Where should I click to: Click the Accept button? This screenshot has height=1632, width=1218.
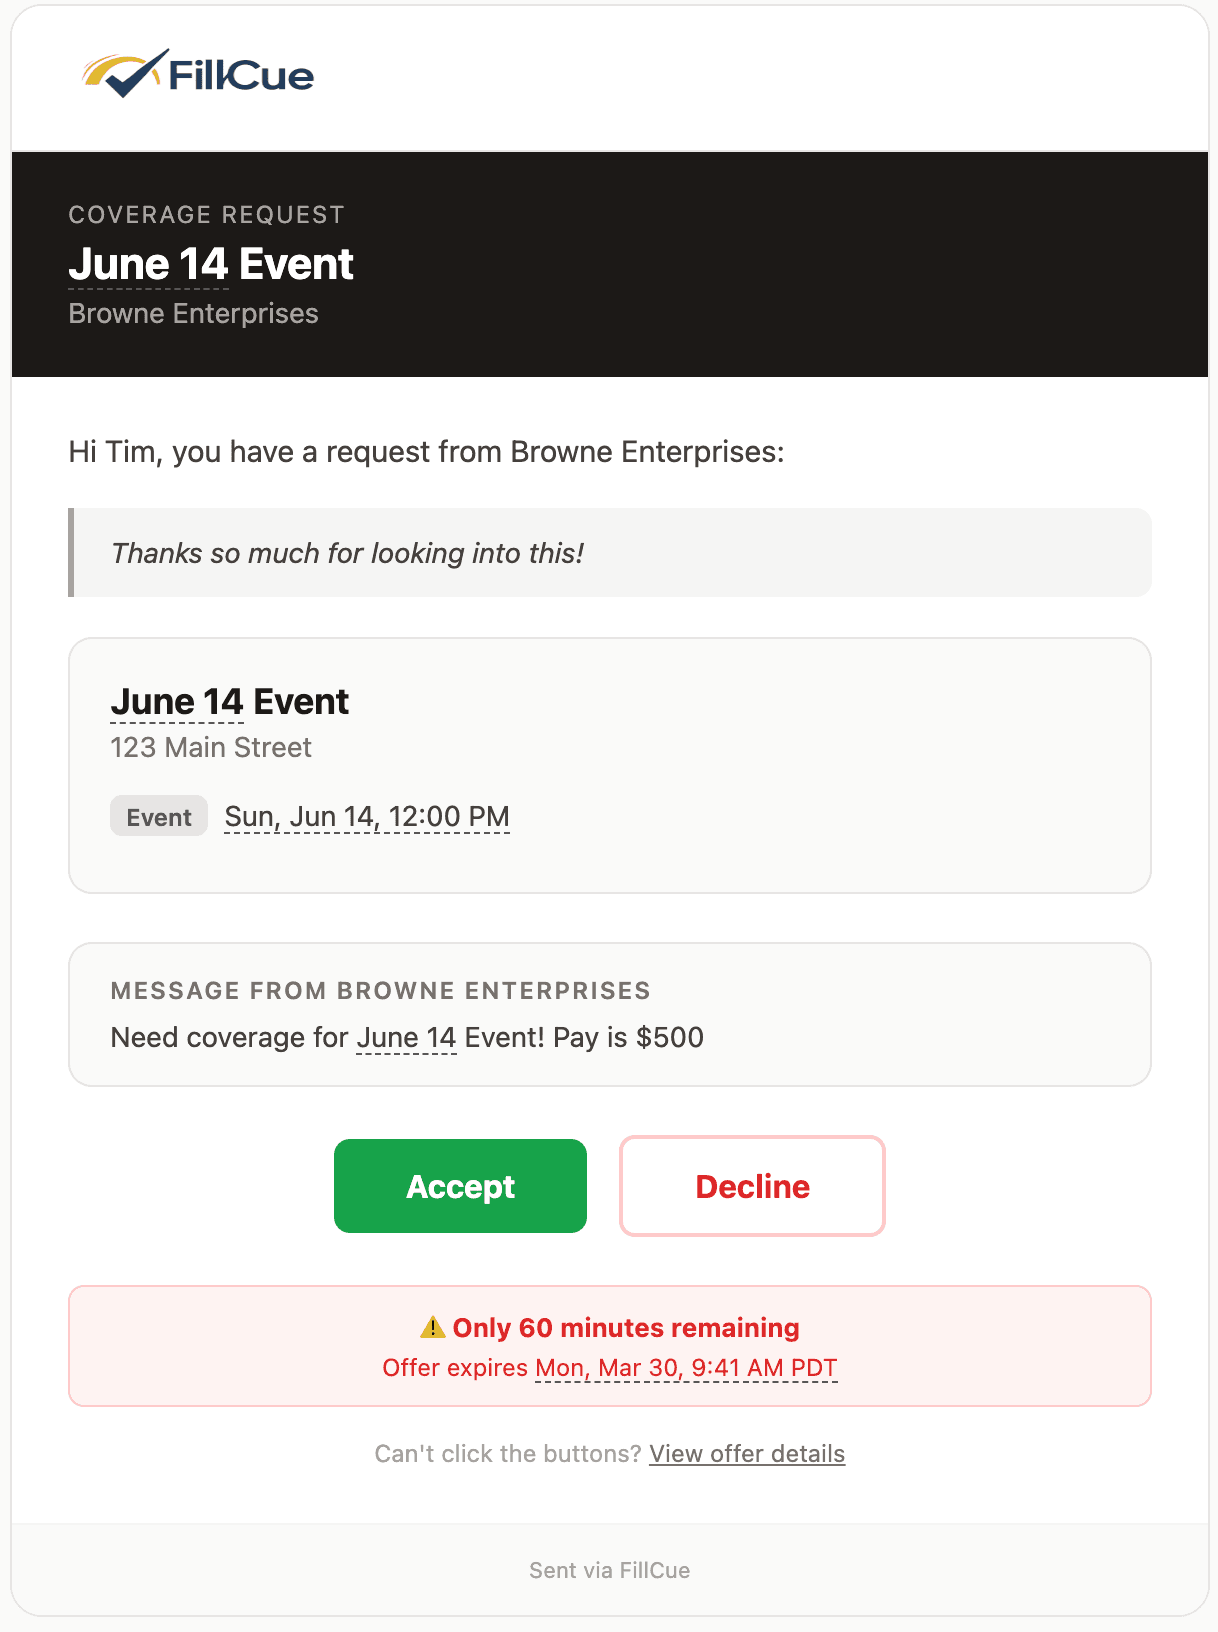[460, 1186]
